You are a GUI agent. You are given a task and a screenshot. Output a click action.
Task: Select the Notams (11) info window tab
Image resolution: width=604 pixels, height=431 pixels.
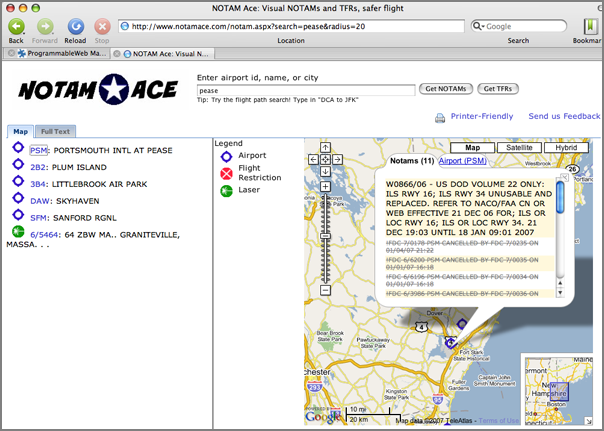coord(412,161)
